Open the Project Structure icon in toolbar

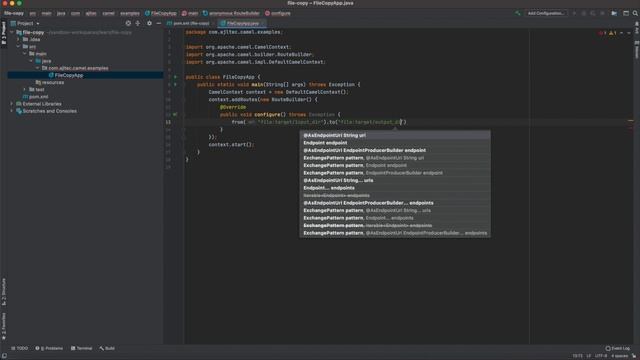tap(614, 13)
